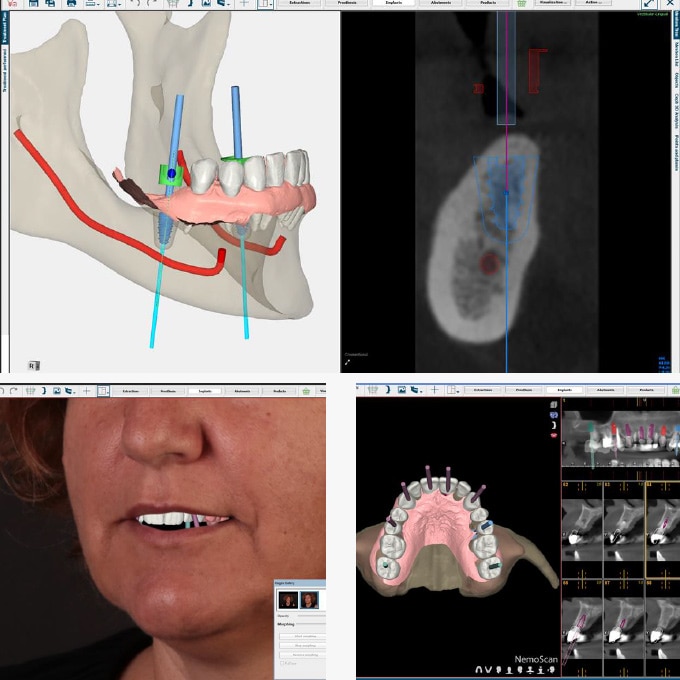Expand the window layout dropdown in the top toolbar
This screenshot has height=680, width=680.
(265, 4)
